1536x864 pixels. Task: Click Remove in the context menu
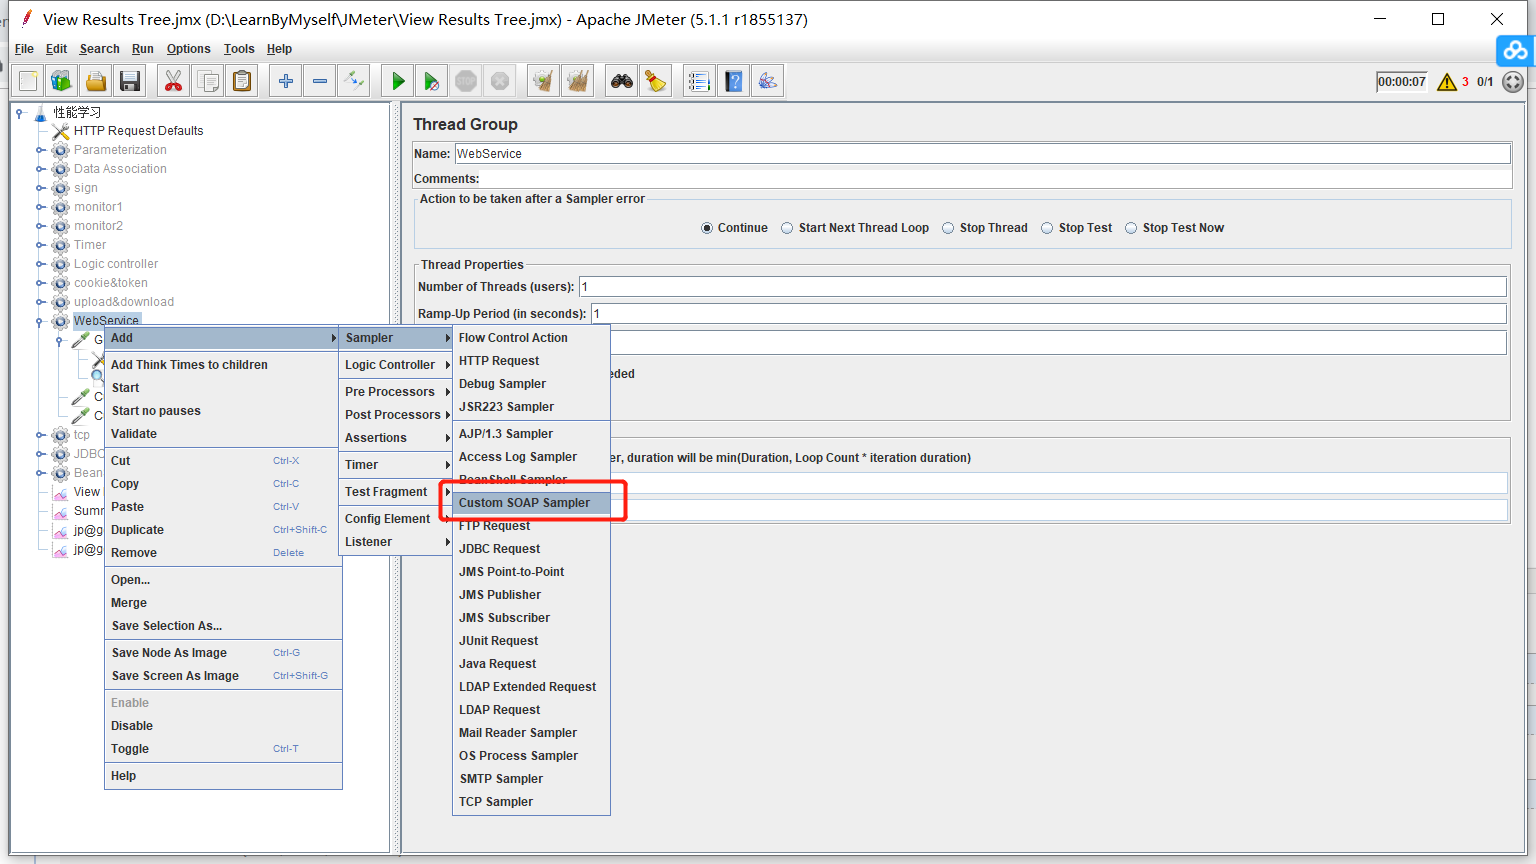point(223,553)
